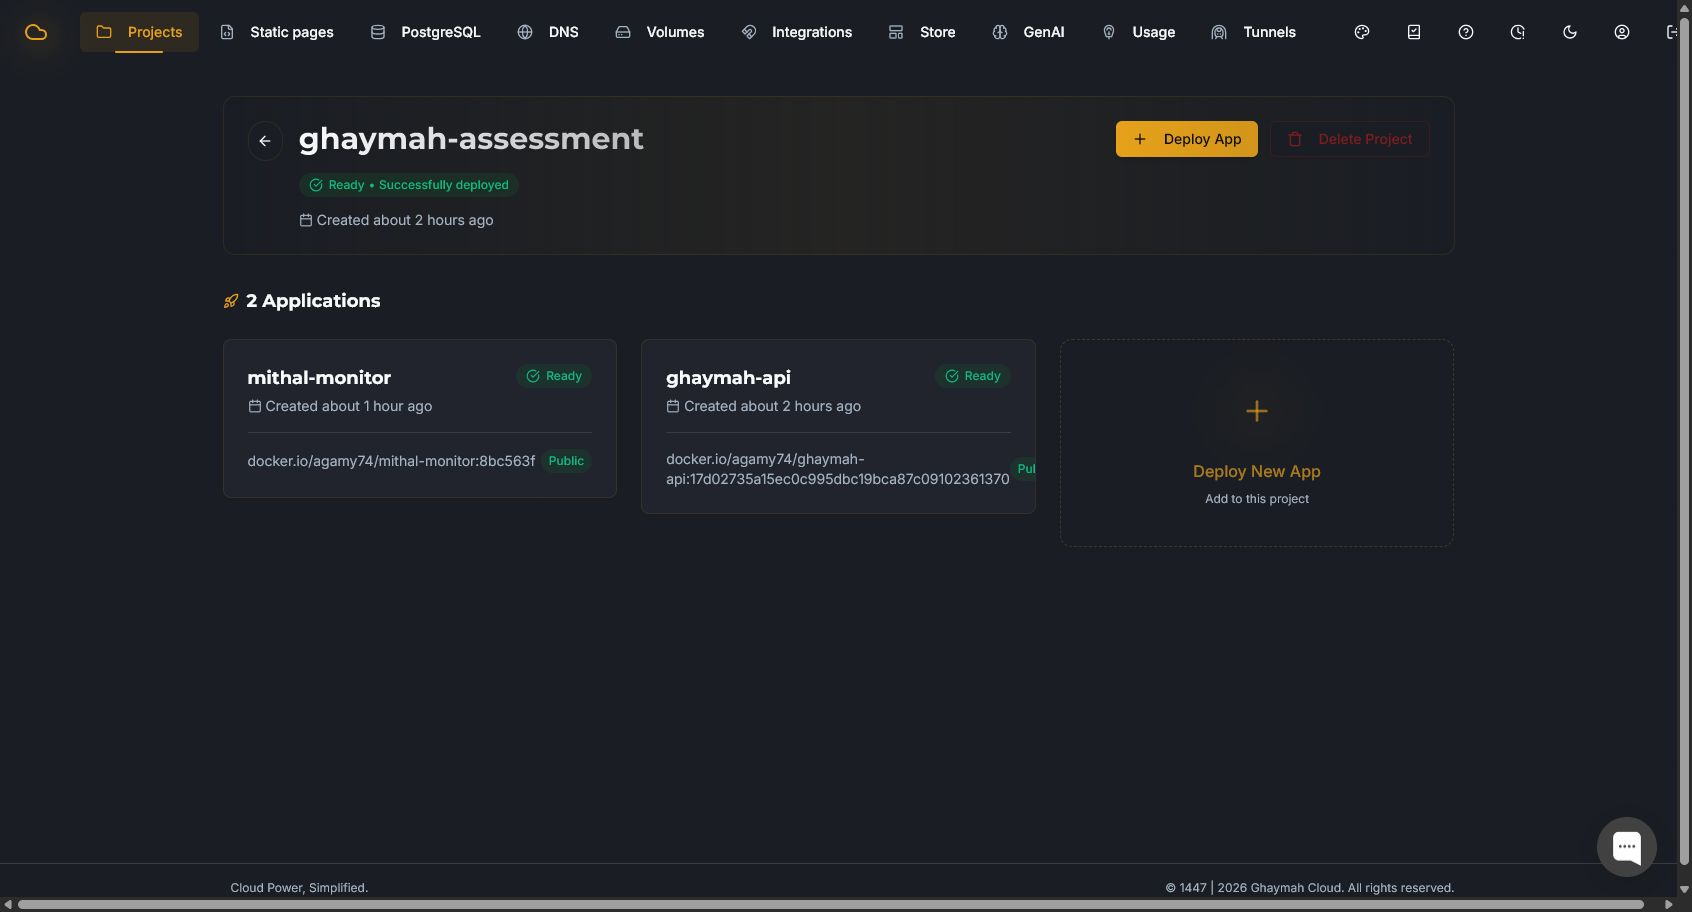
Task: Click the Deploy App button
Action: [x=1187, y=139]
